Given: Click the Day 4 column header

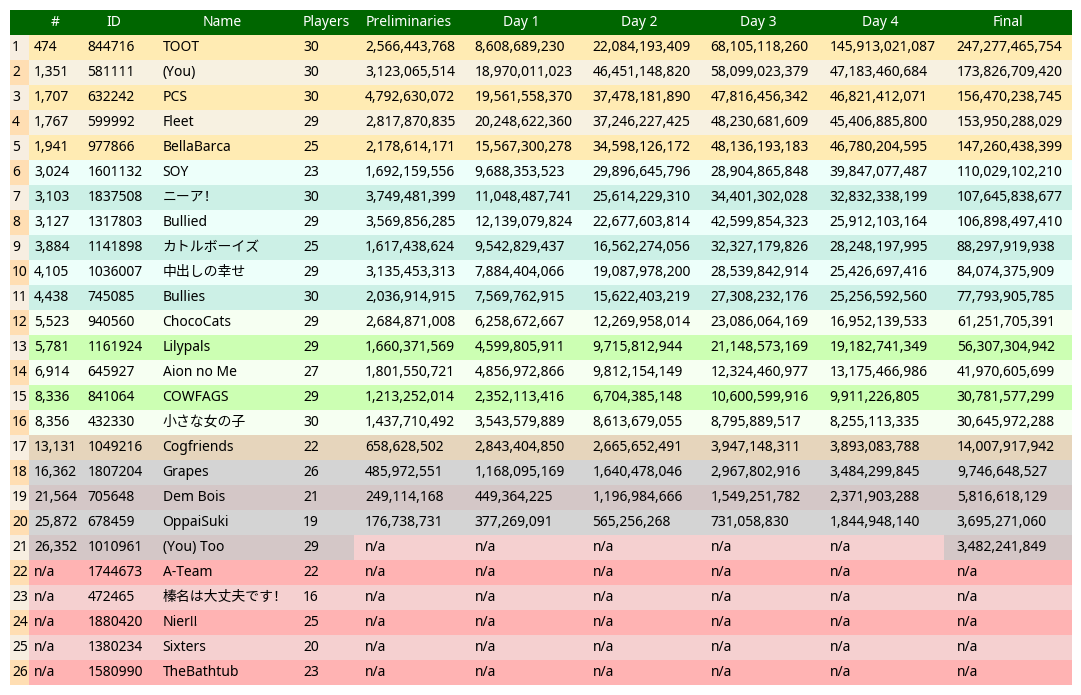Looking at the screenshot, I should point(880,21).
